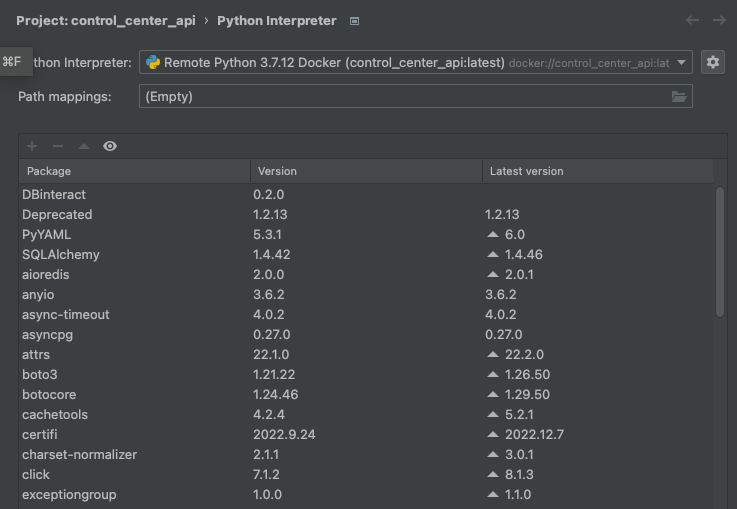
Task: Select the anyio package row
Action: [366, 295]
